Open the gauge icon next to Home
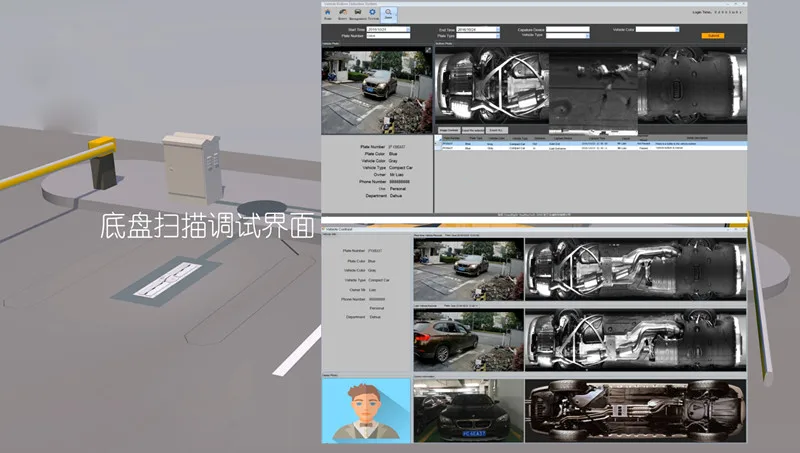The image size is (800, 453). click(342, 14)
